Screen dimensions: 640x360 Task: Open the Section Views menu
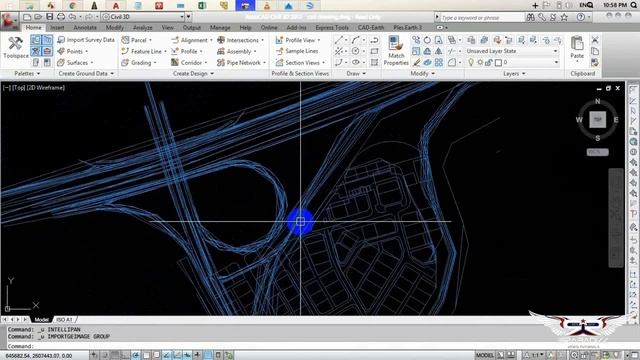300,62
